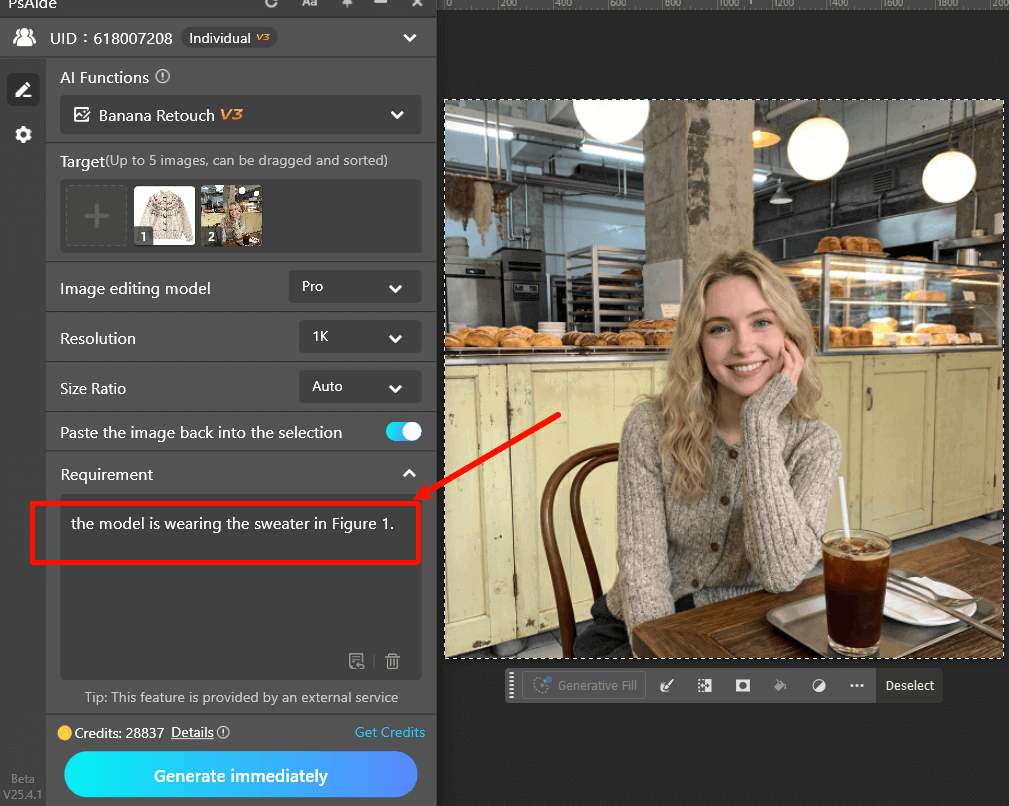The height and width of the screenshot is (806, 1009).
Task: Open the settings gear in sidebar
Action: pyautogui.click(x=23, y=134)
